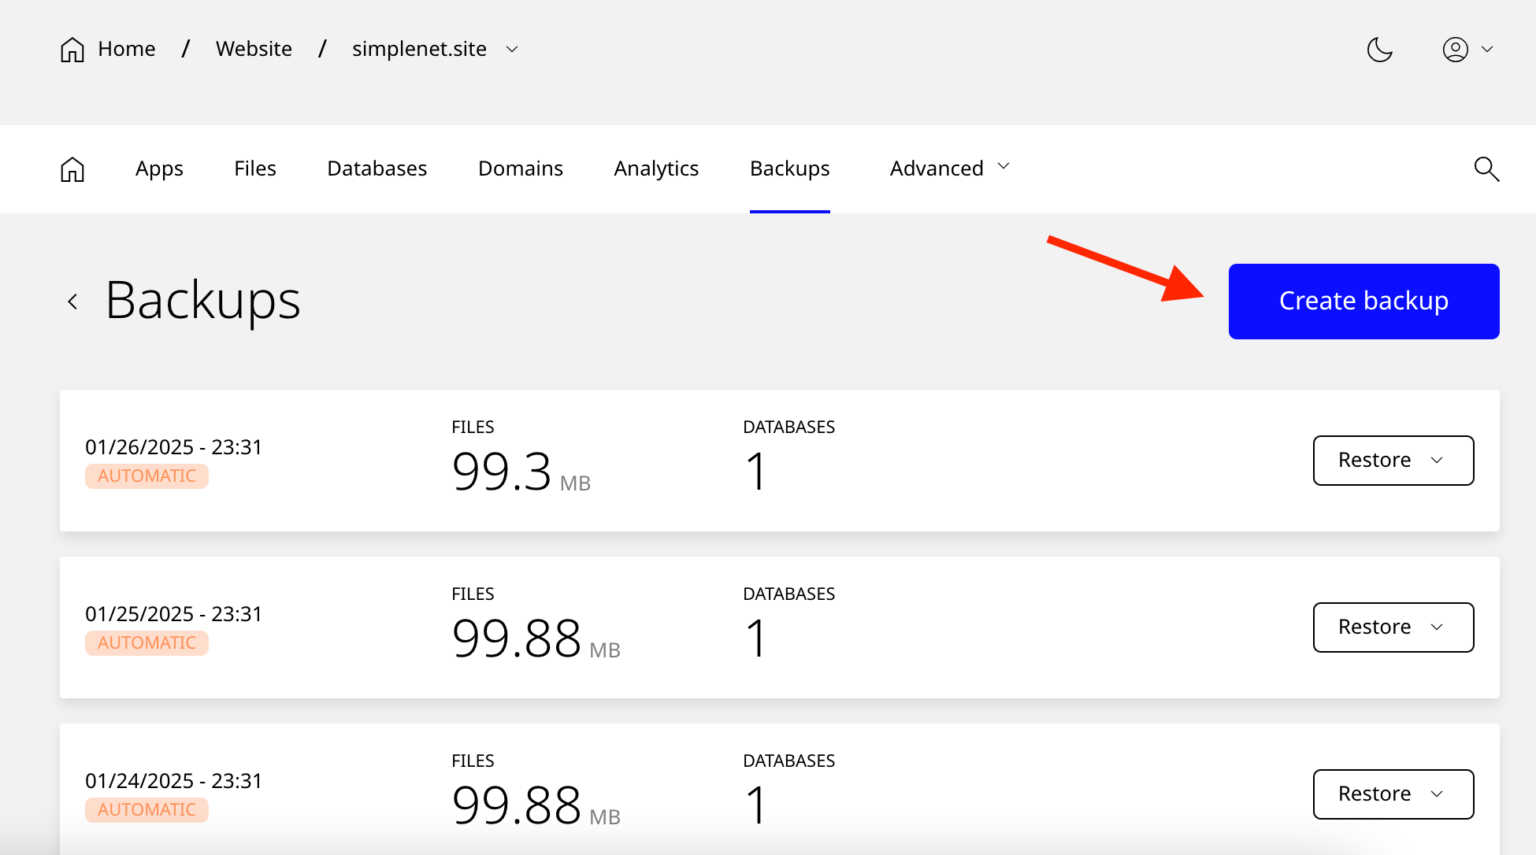Go to the Domains tab

pyautogui.click(x=520, y=168)
